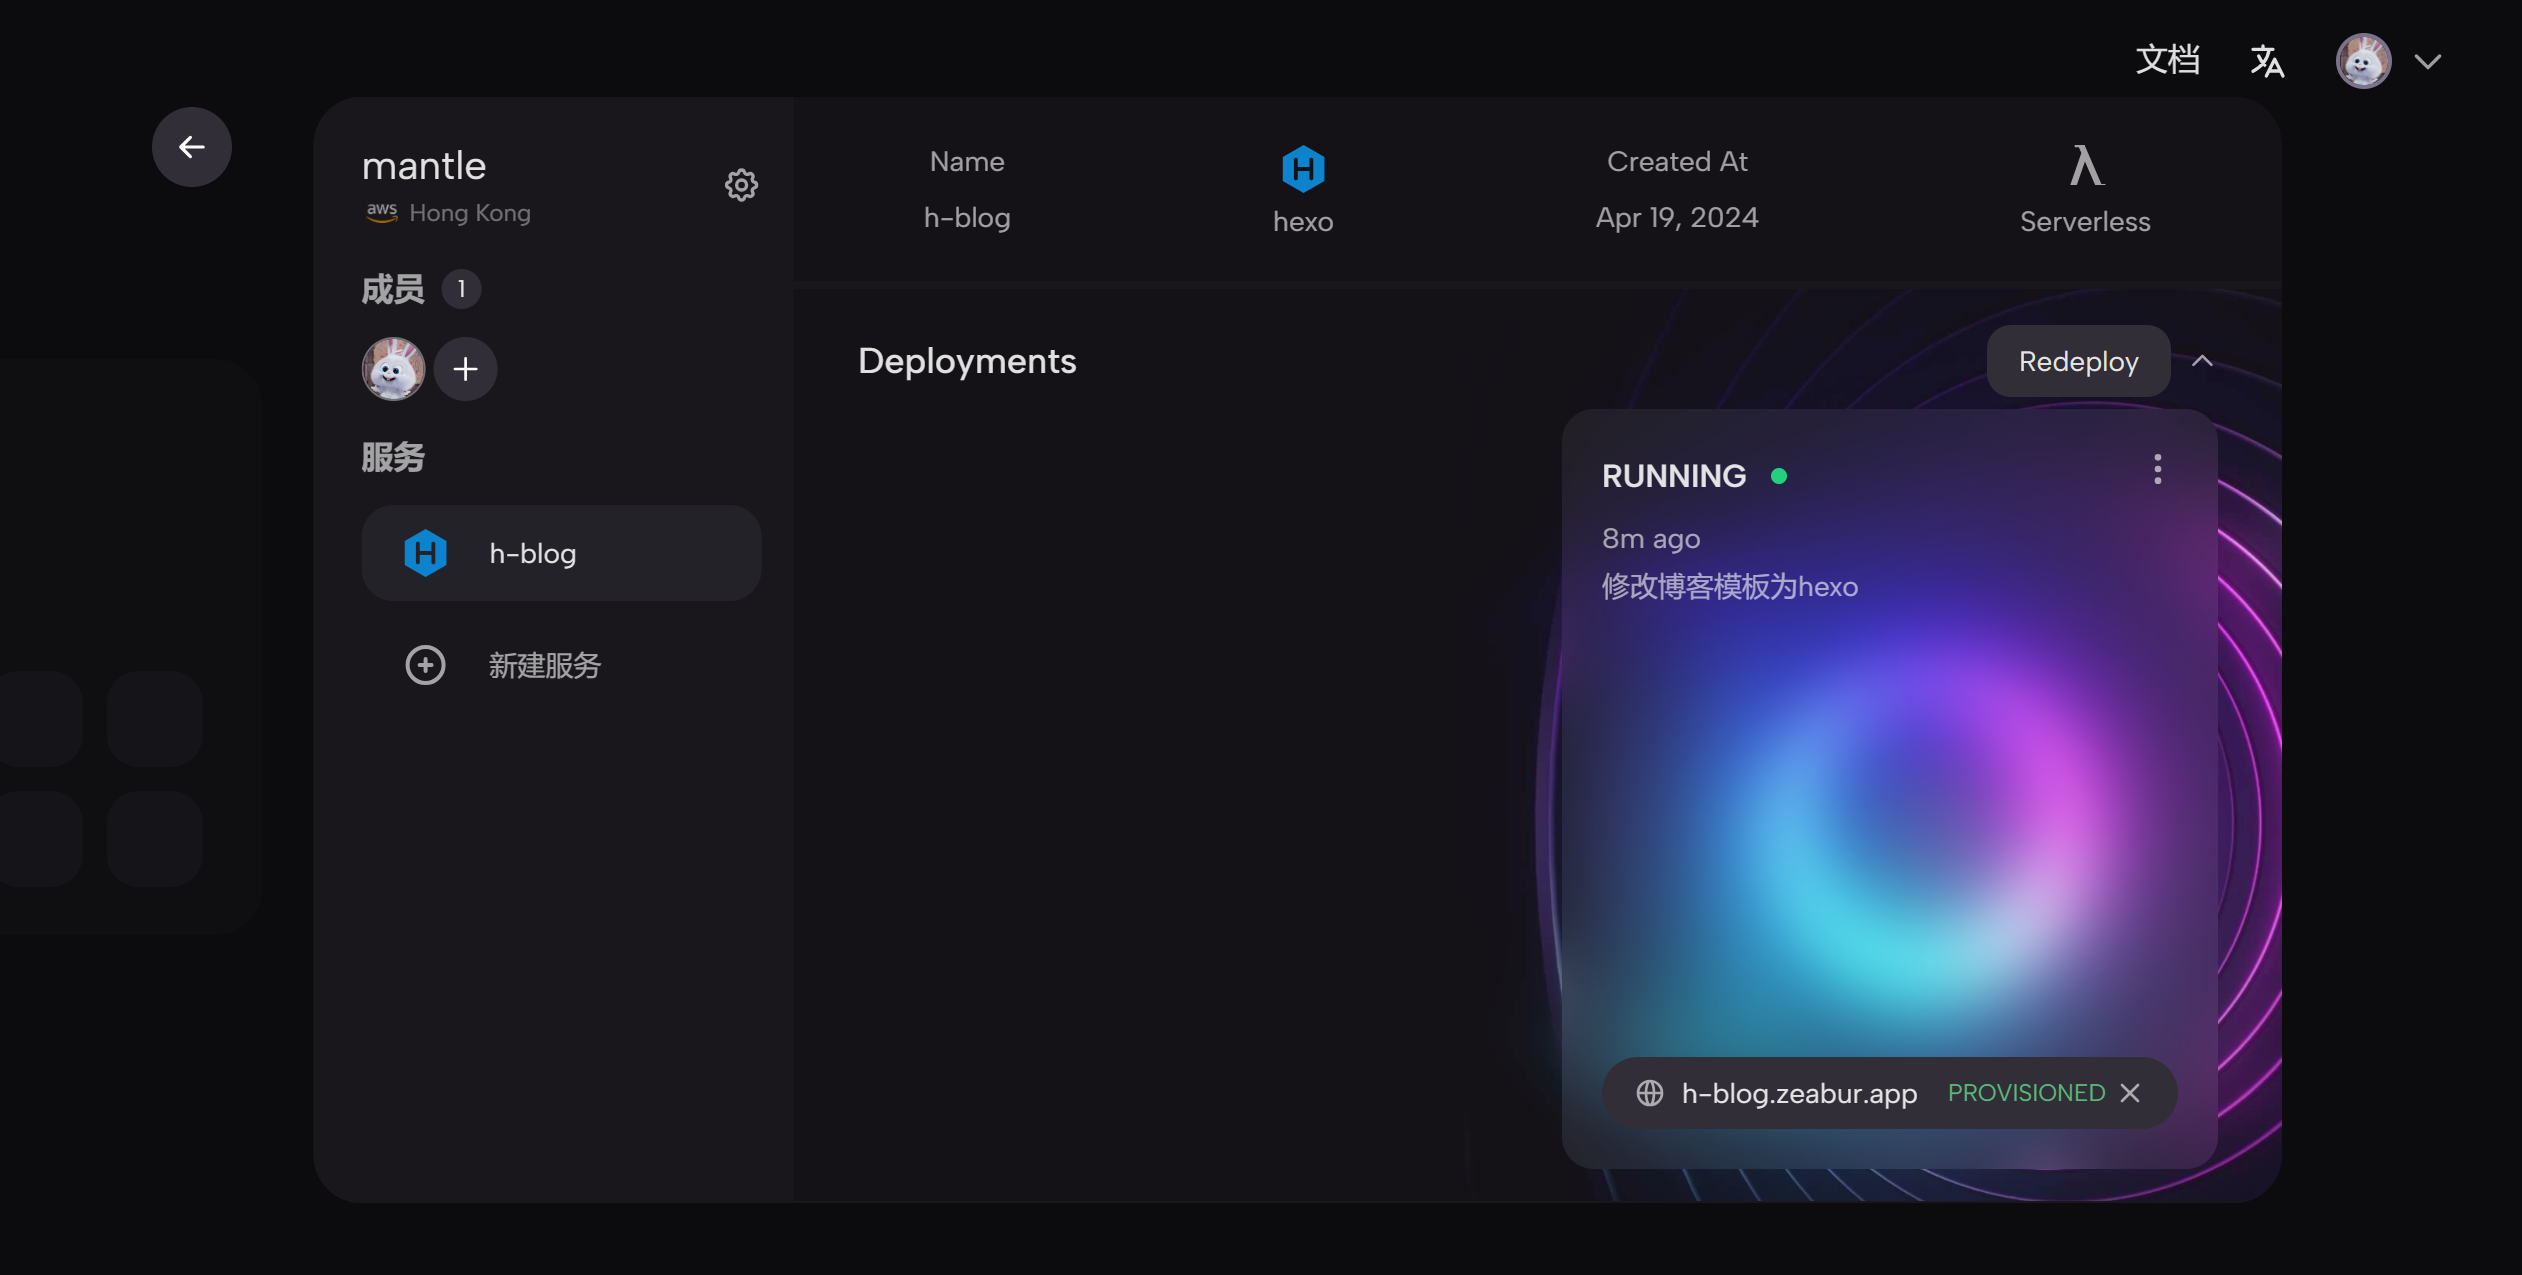
Task: Open the user avatar menu
Action: (2363, 61)
